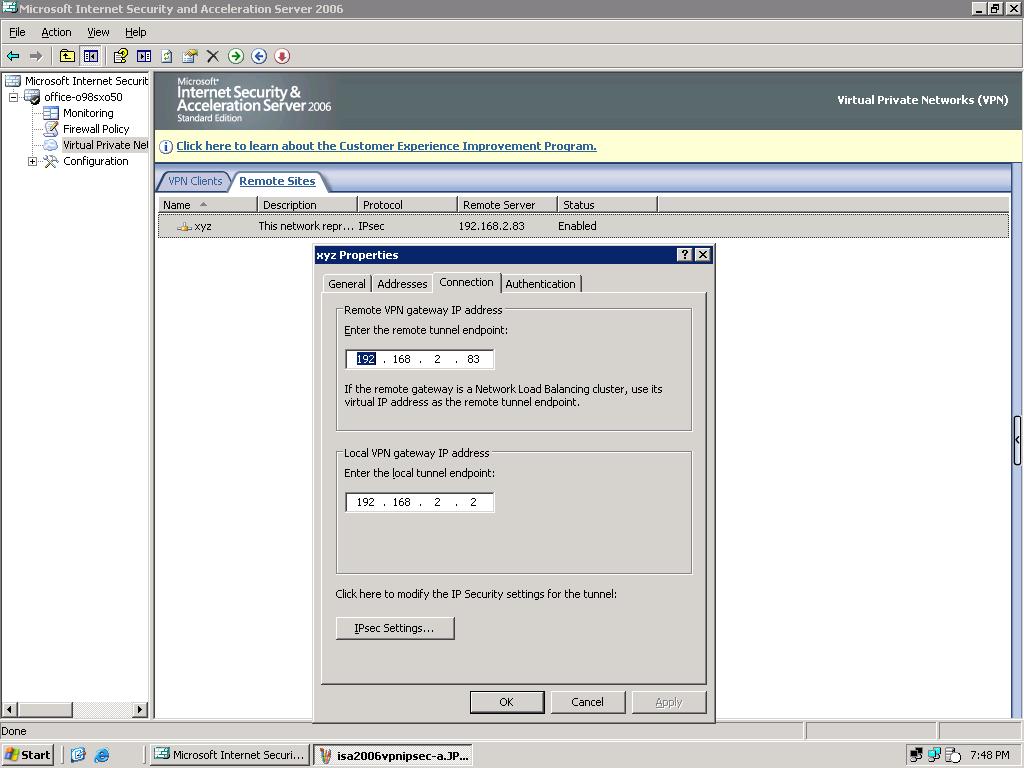Click the tree pane horizontal scrollbar right arrow
The image size is (1024, 768).
140,709
